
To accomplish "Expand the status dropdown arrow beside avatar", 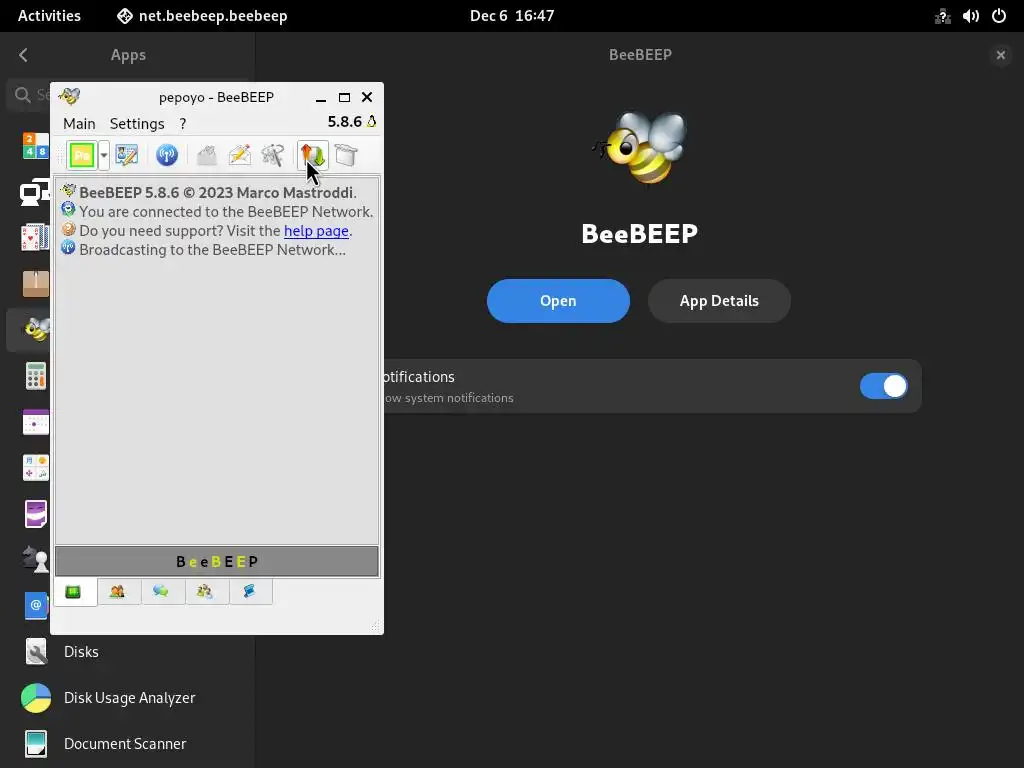I will [x=104, y=155].
